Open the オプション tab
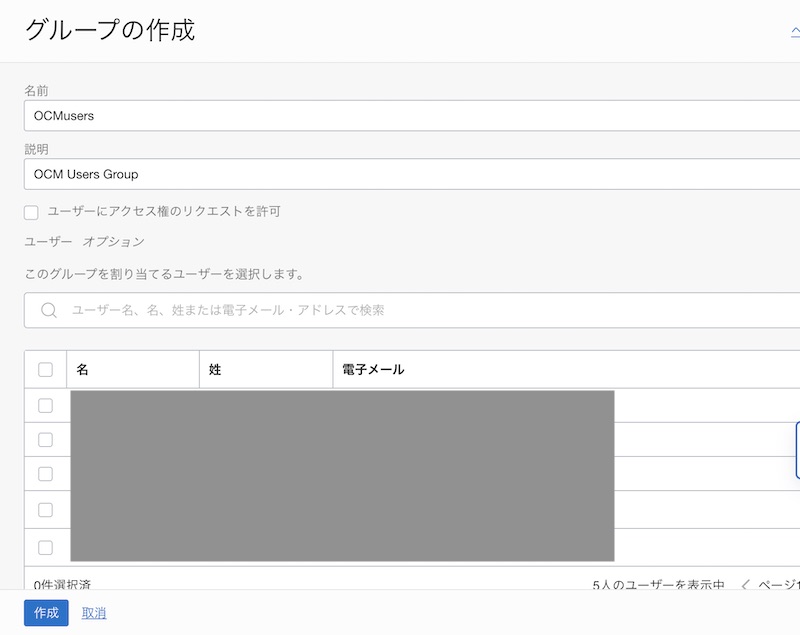This screenshot has height=635, width=800. pos(113,242)
